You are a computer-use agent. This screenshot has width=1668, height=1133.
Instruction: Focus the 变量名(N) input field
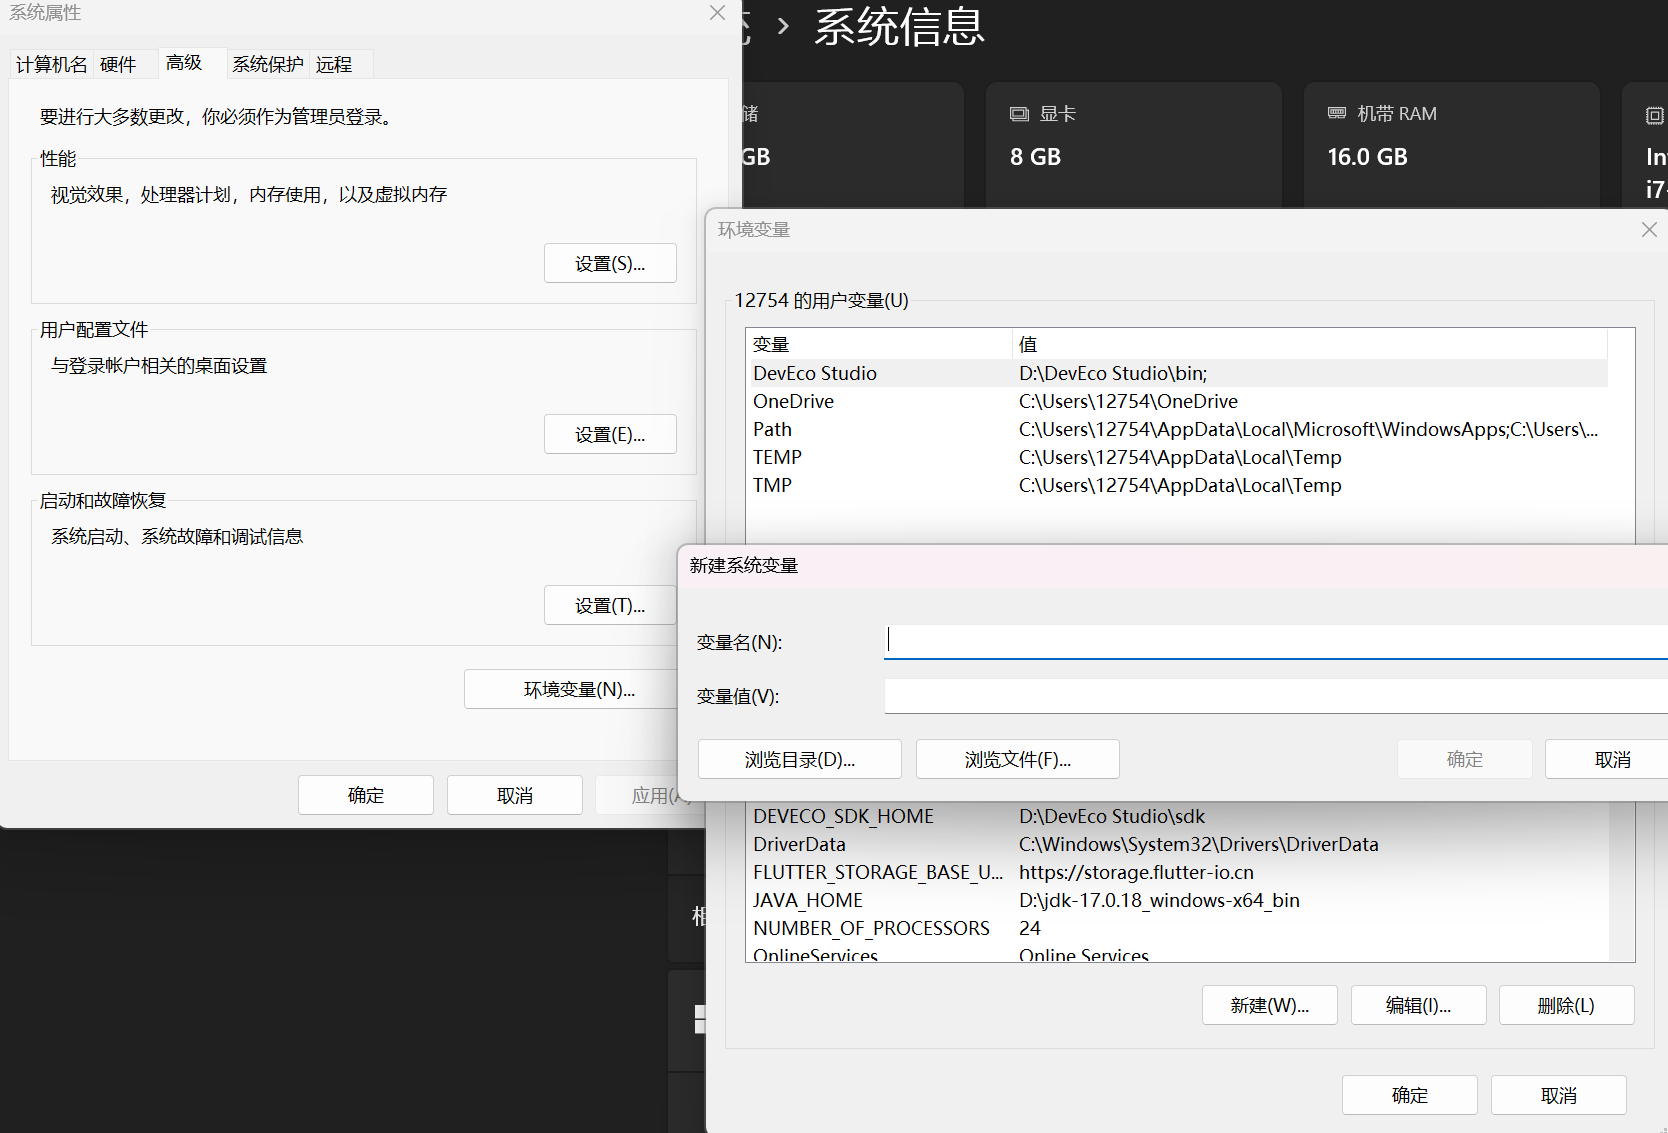pos(1276,641)
